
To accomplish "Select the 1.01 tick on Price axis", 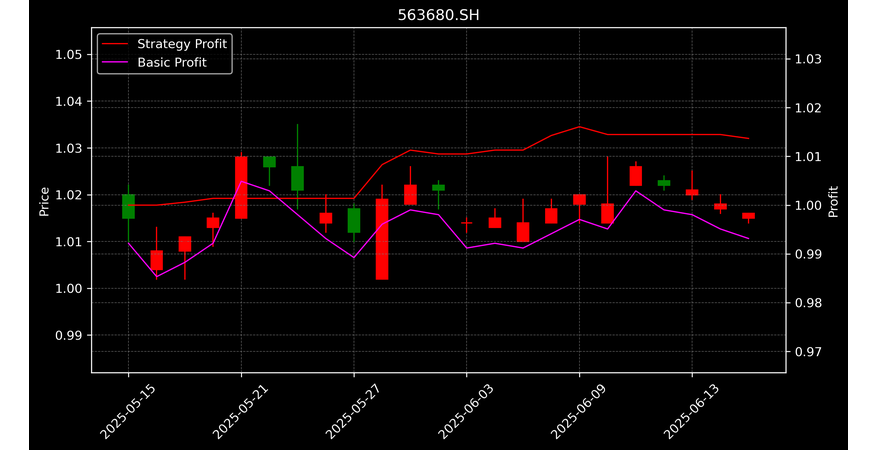I will tap(69, 242).
